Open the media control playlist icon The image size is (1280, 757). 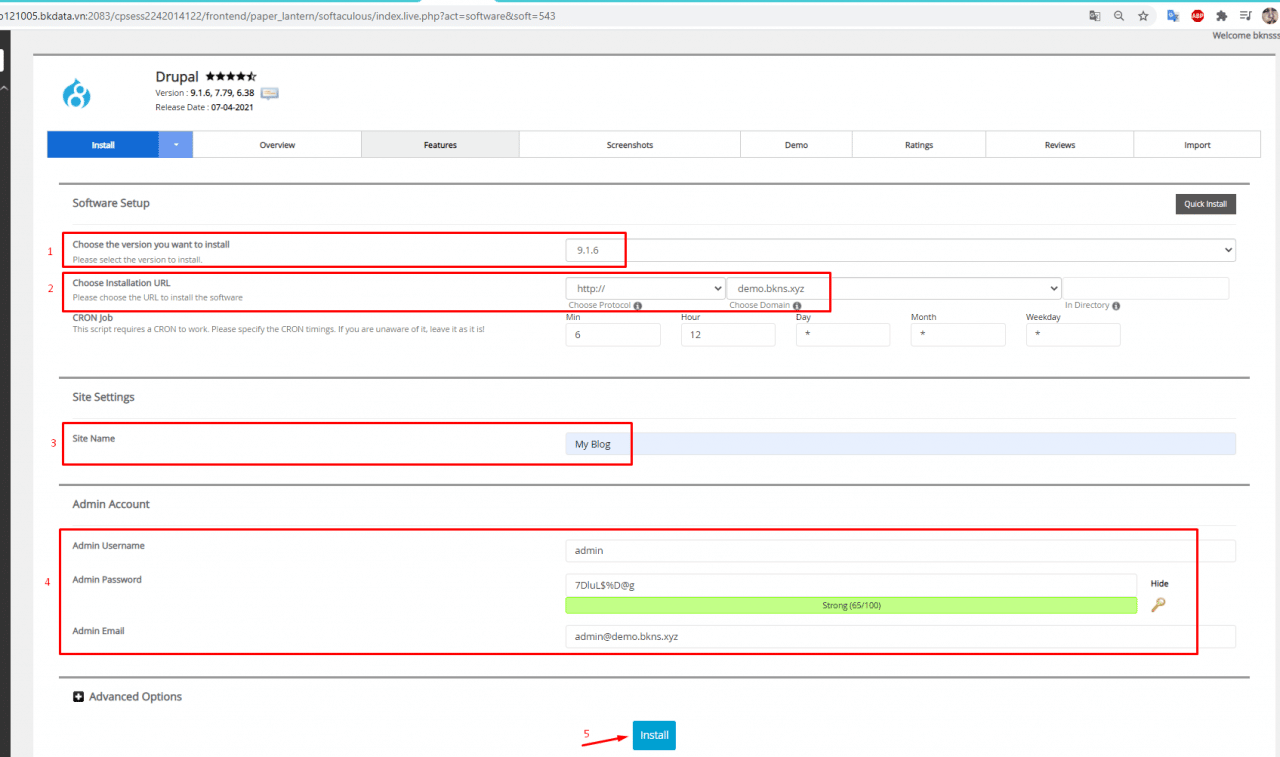click(1245, 16)
